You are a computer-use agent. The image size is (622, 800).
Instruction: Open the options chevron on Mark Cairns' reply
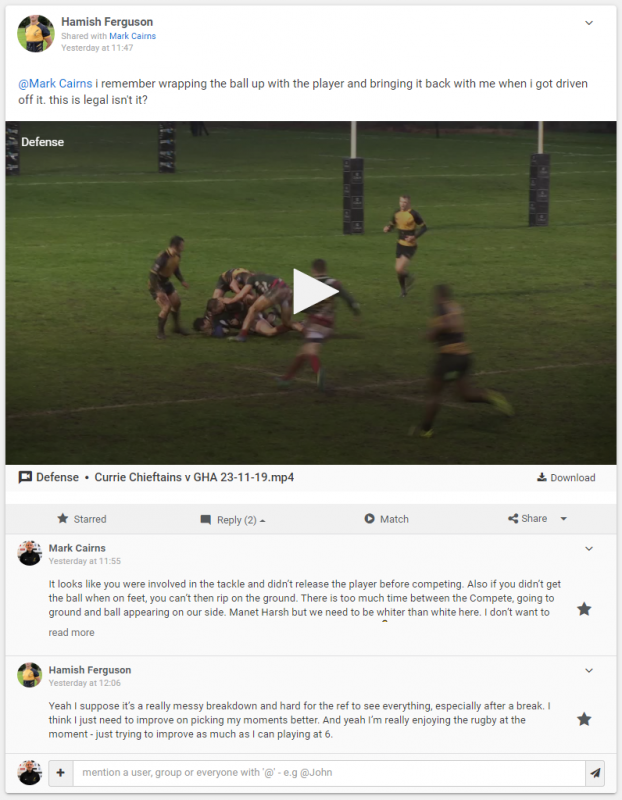pyautogui.click(x=589, y=549)
